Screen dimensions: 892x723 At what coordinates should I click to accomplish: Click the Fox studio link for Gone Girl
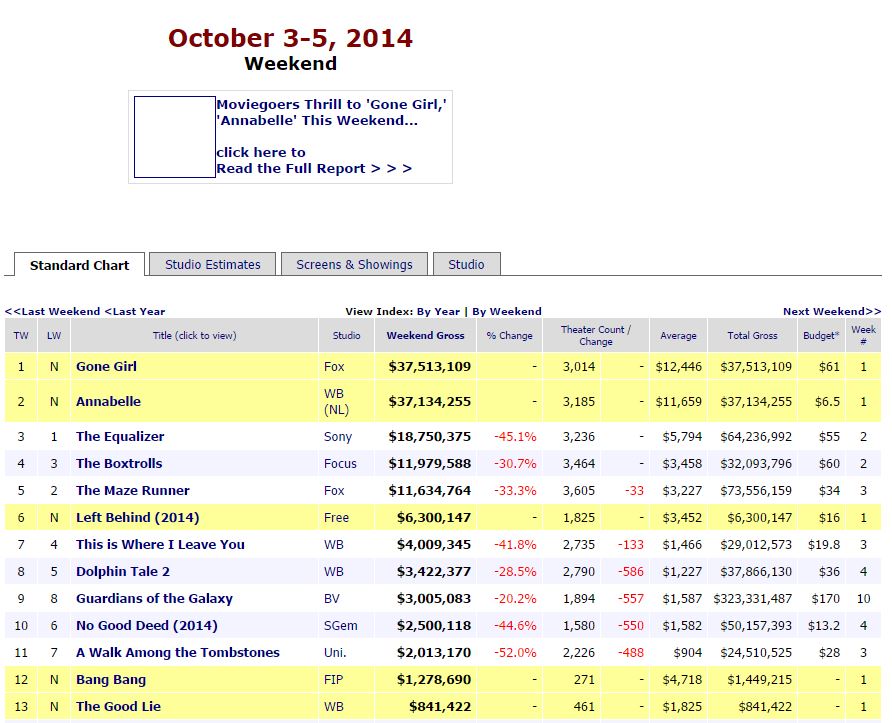click(334, 367)
